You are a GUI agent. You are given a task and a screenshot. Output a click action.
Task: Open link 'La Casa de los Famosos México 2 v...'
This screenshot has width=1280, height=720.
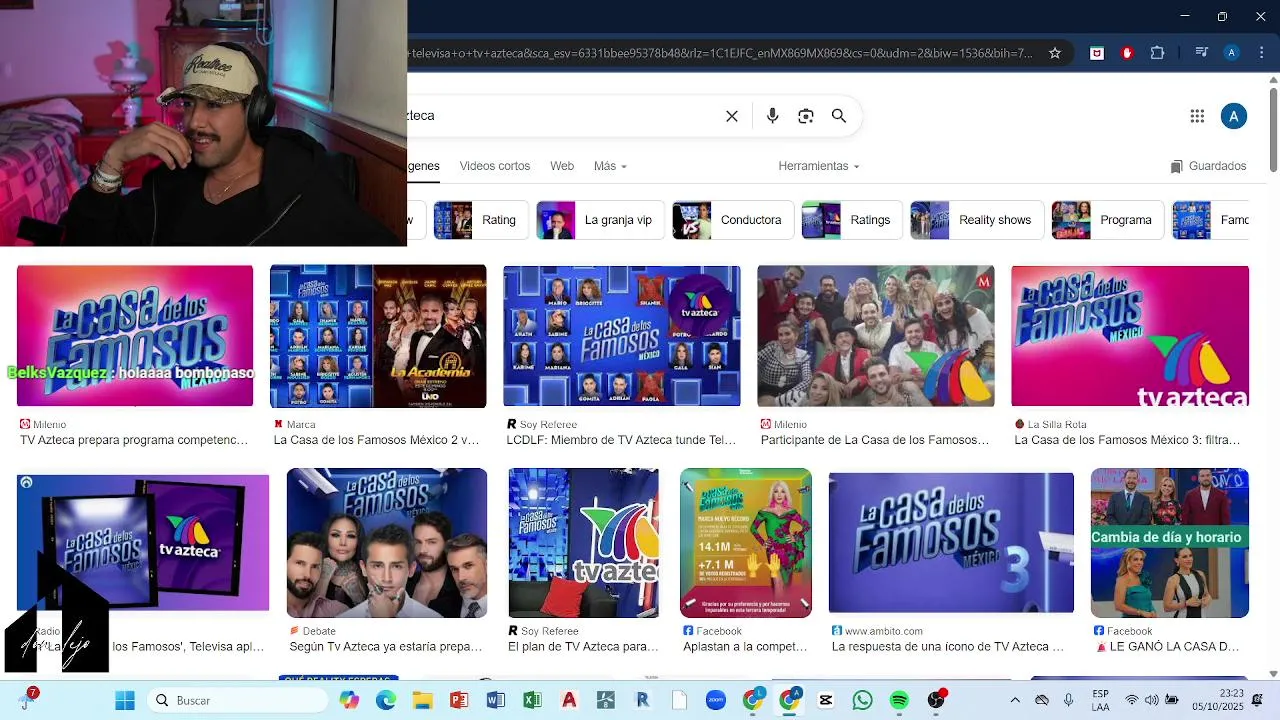pos(376,440)
